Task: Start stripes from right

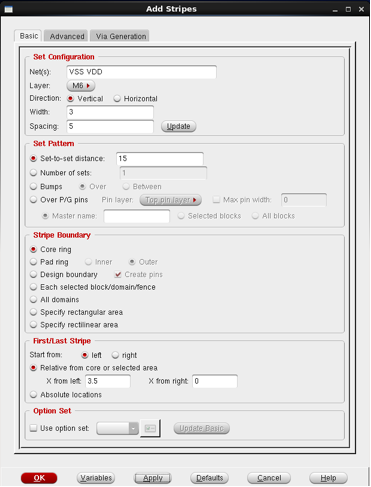Action: (x=115, y=355)
